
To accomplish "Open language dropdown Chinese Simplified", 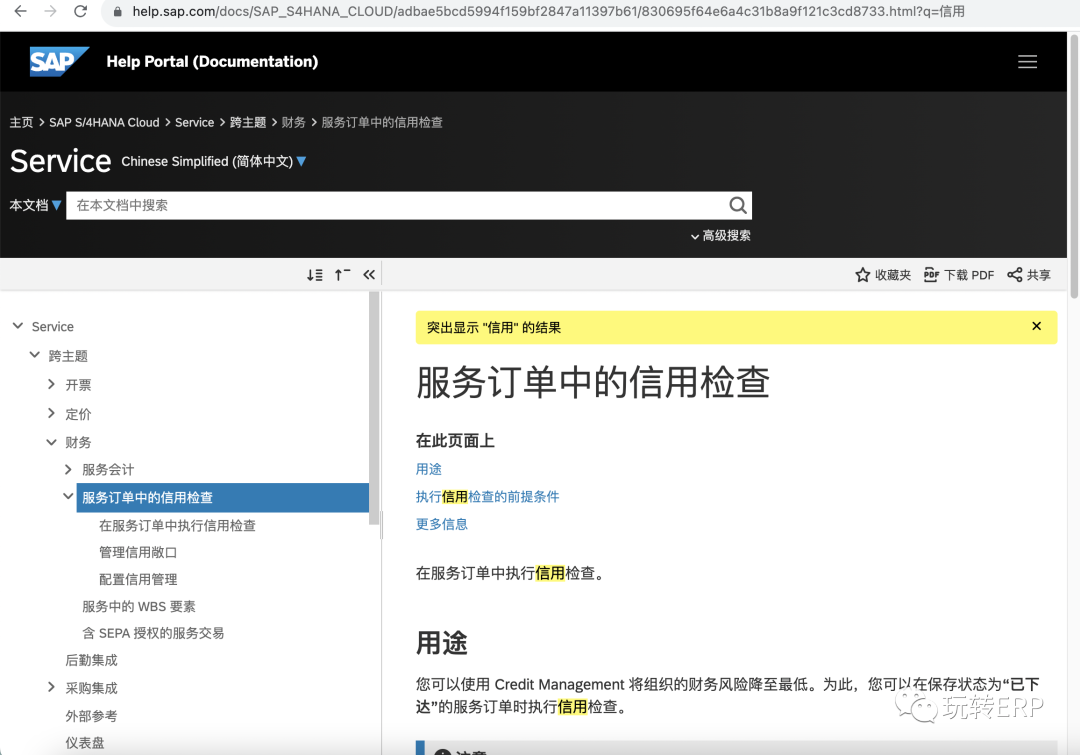I will coord(214,161).
